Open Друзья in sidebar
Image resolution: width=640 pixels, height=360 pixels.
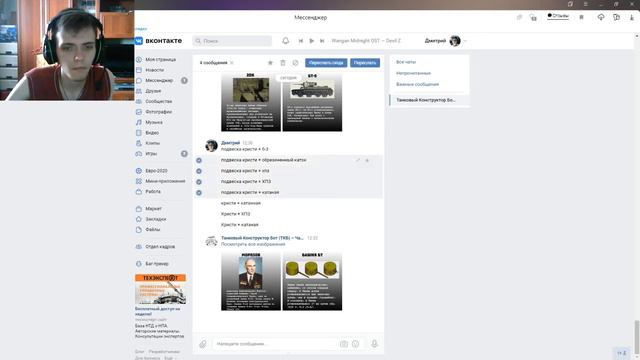pos(153,91)
